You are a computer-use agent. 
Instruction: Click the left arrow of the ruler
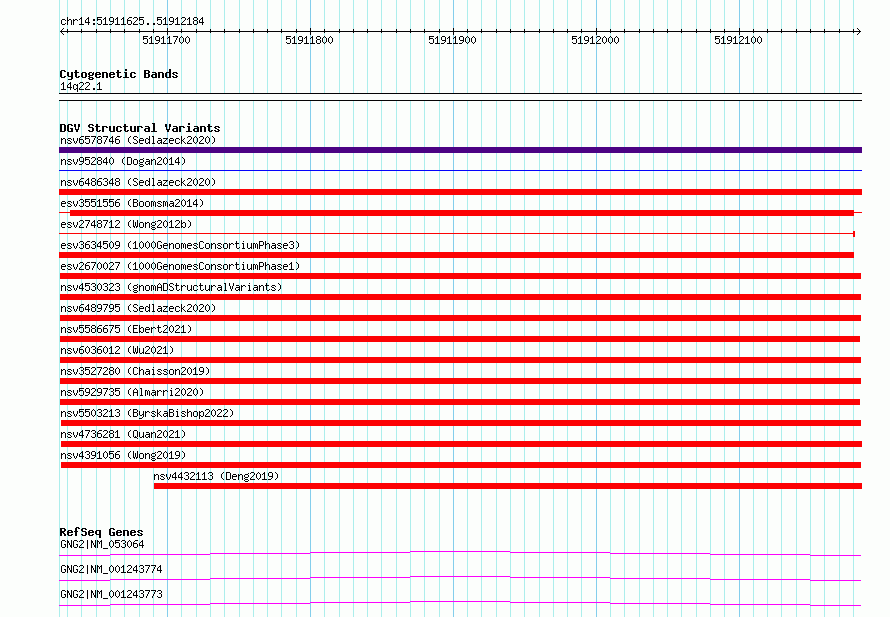pos(62,32)
